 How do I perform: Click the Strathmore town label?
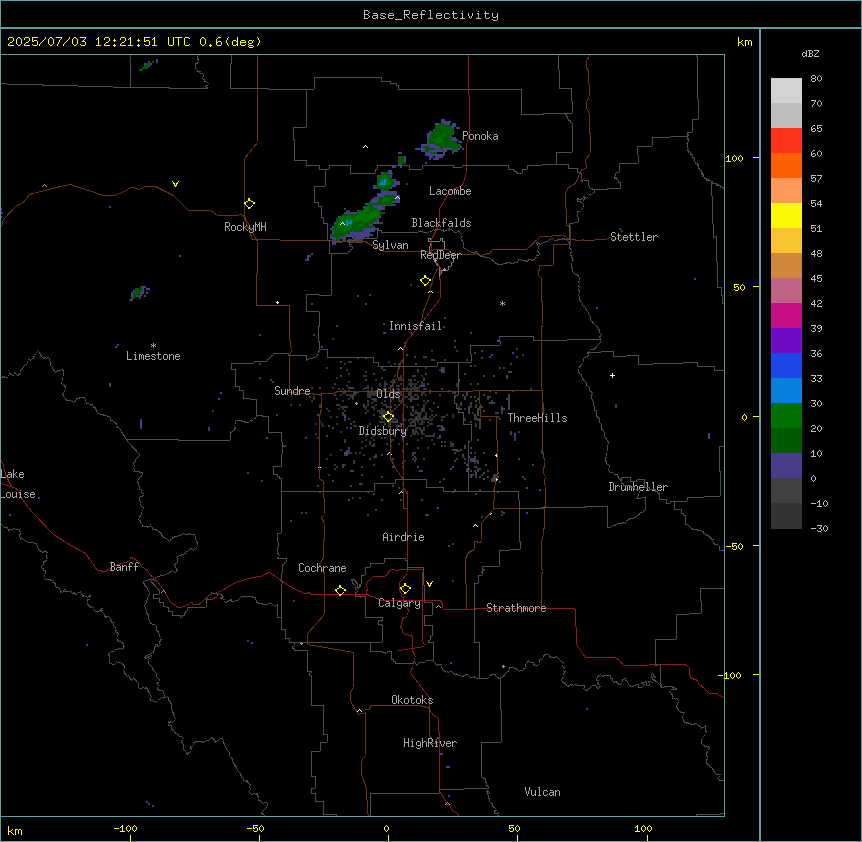coord(516,608)
